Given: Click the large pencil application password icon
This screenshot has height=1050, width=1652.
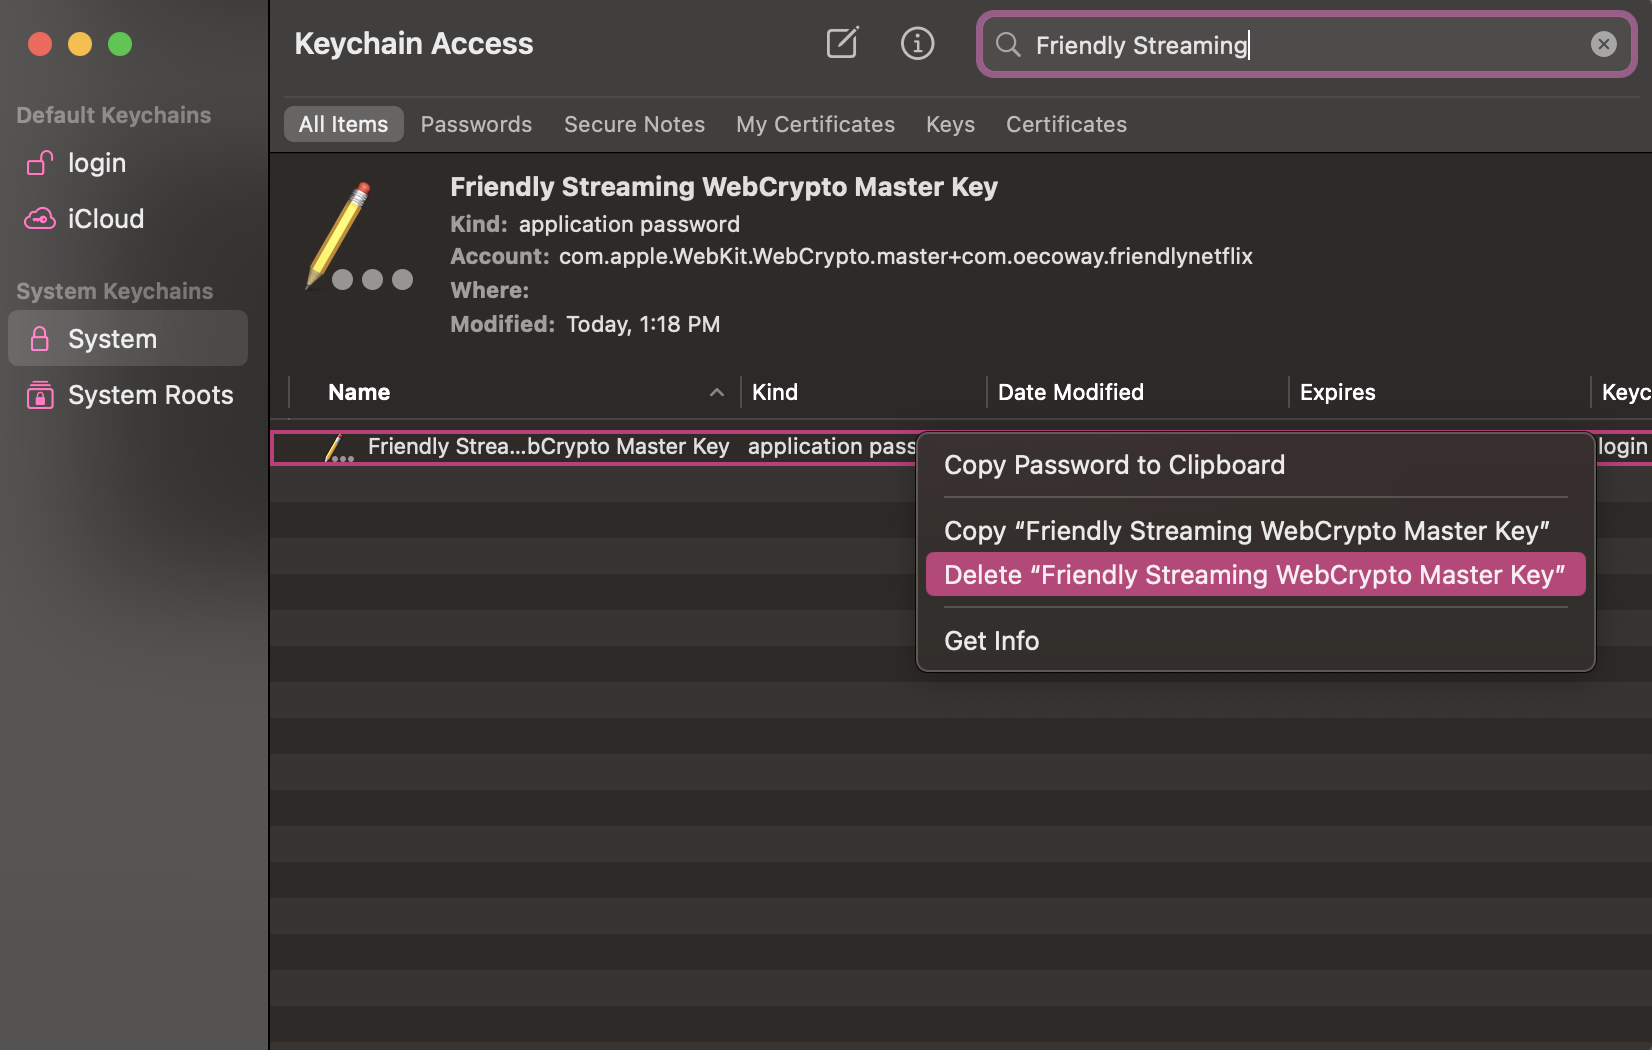Looking at the screenshot, I should pyautogui.click(x=360, y=236).
